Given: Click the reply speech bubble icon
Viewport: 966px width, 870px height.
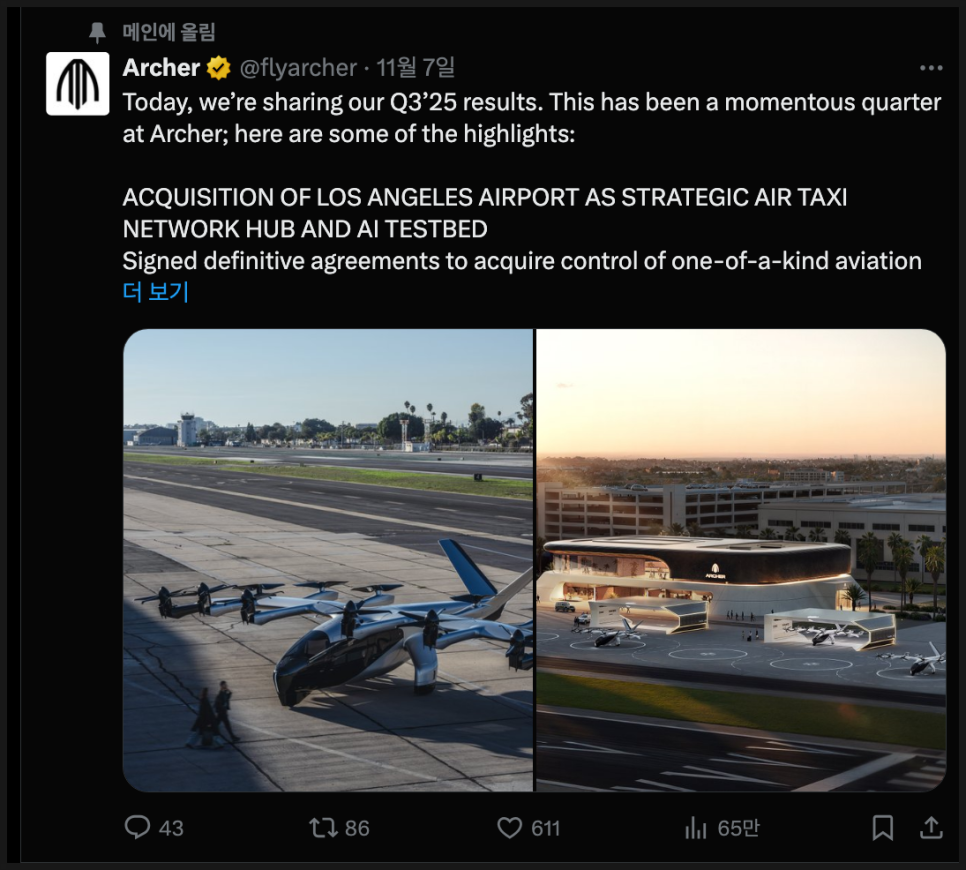Looking at the screenshot, I should coord(137,828).
